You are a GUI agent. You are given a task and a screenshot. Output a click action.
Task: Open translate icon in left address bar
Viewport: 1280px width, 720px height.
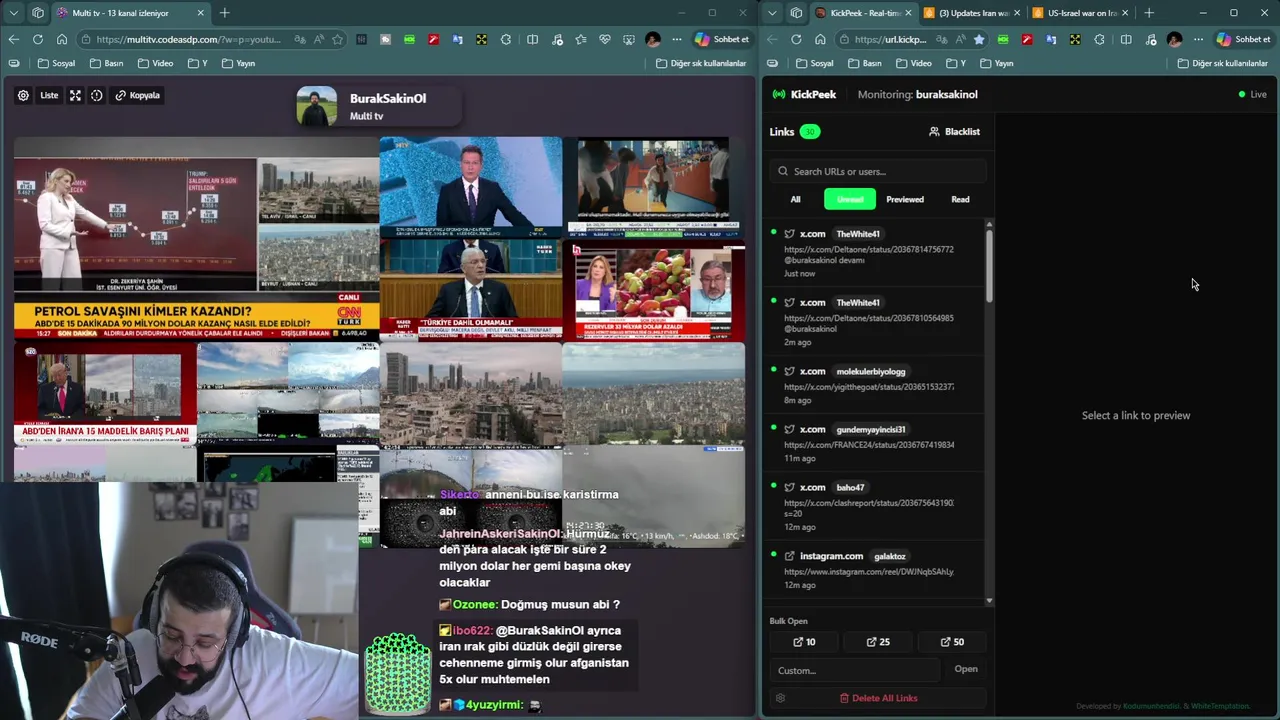pyautogui.click(x=300, y=39)
